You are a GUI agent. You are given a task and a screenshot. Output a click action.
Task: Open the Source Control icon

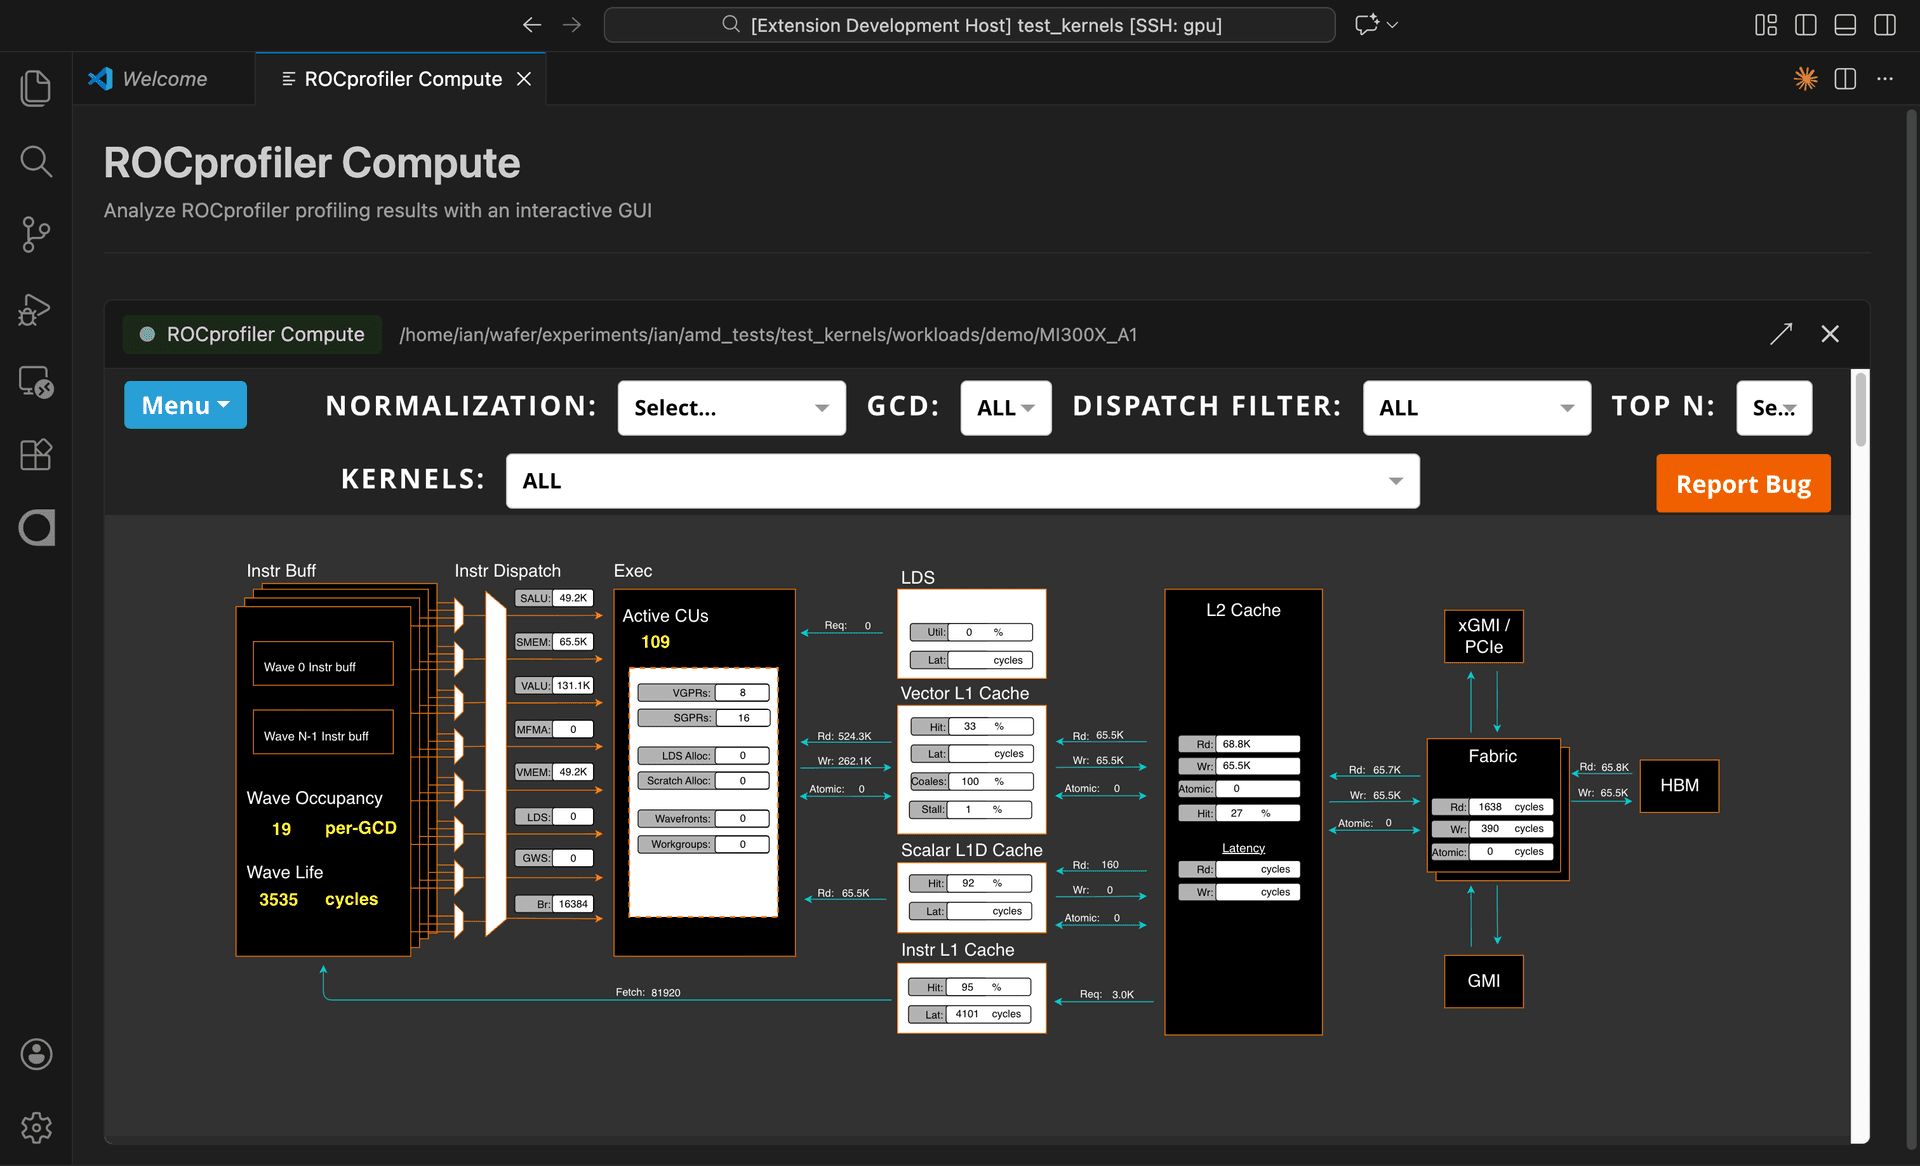click(x=36, y=234)
